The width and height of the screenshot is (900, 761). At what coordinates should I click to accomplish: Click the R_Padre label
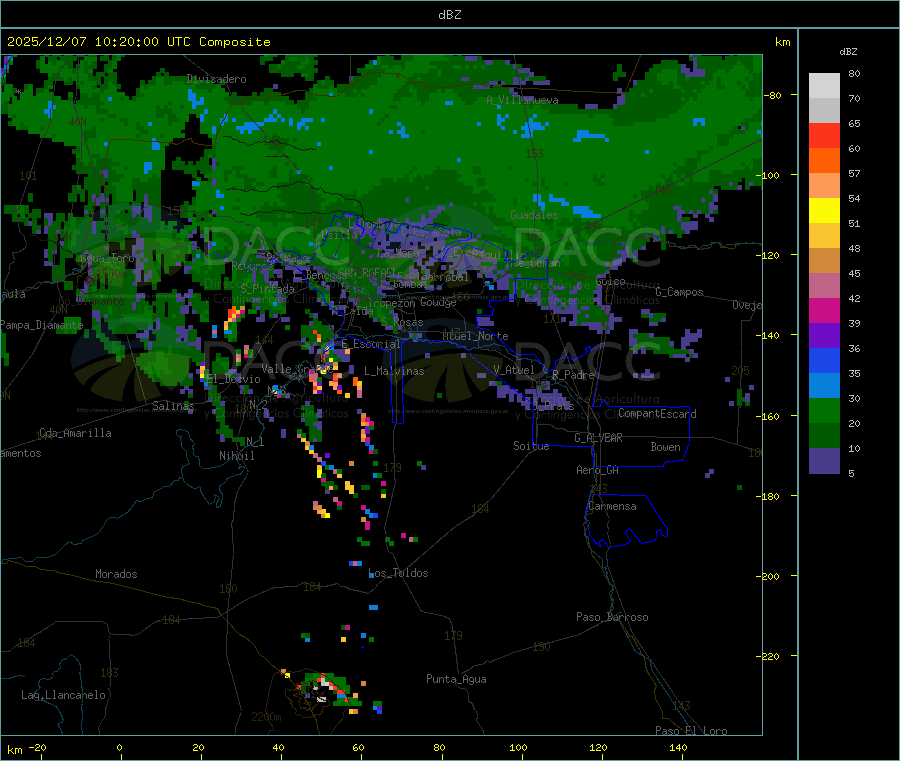click(x=573, y=375)
